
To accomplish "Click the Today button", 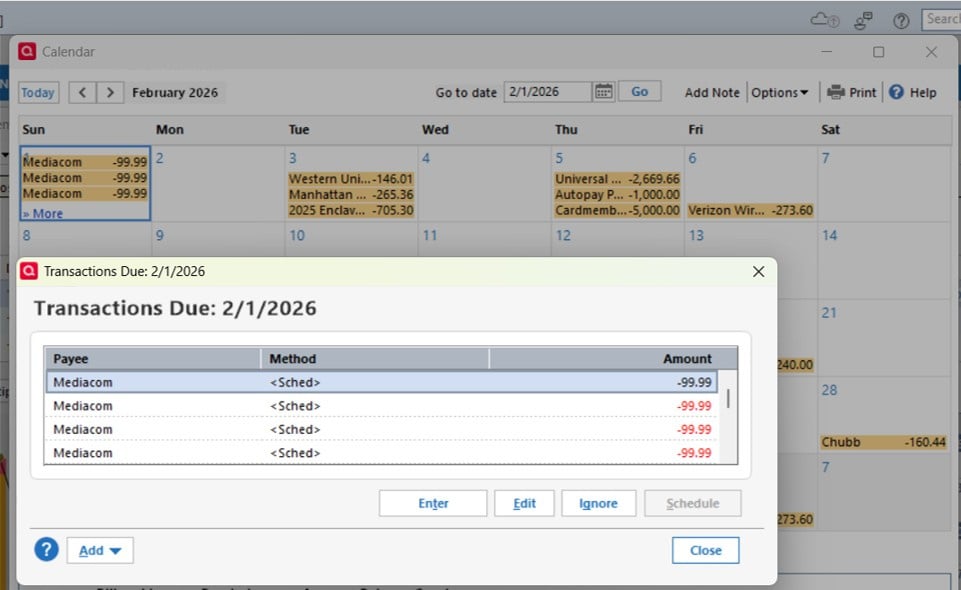I will 38,93.
